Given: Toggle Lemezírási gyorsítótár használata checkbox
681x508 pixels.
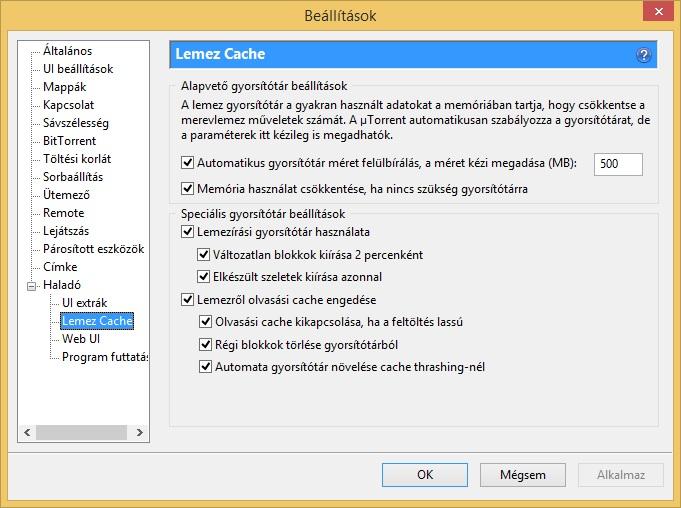Looking at the screenshot, I should 187,231.
